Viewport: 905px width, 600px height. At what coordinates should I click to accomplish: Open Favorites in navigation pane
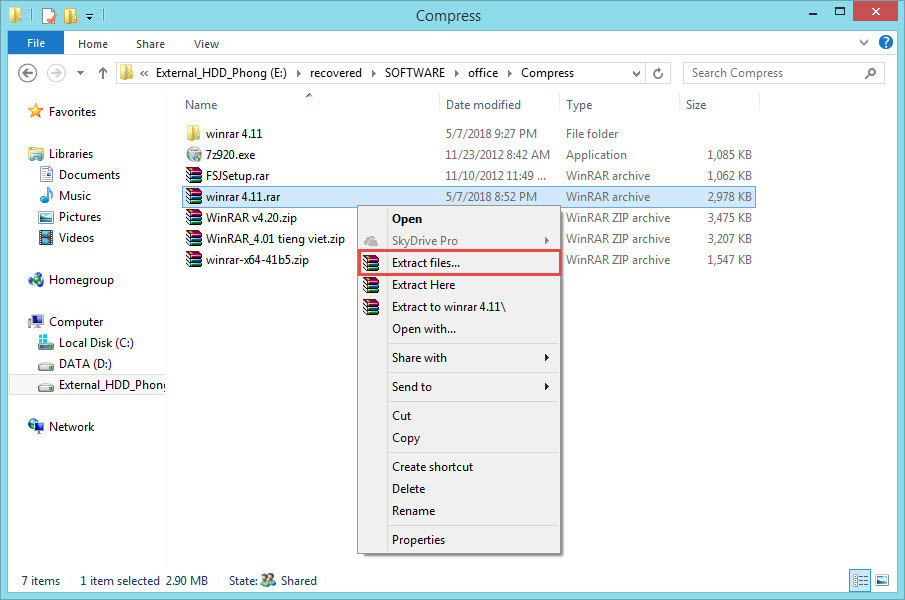click(72, 112)
